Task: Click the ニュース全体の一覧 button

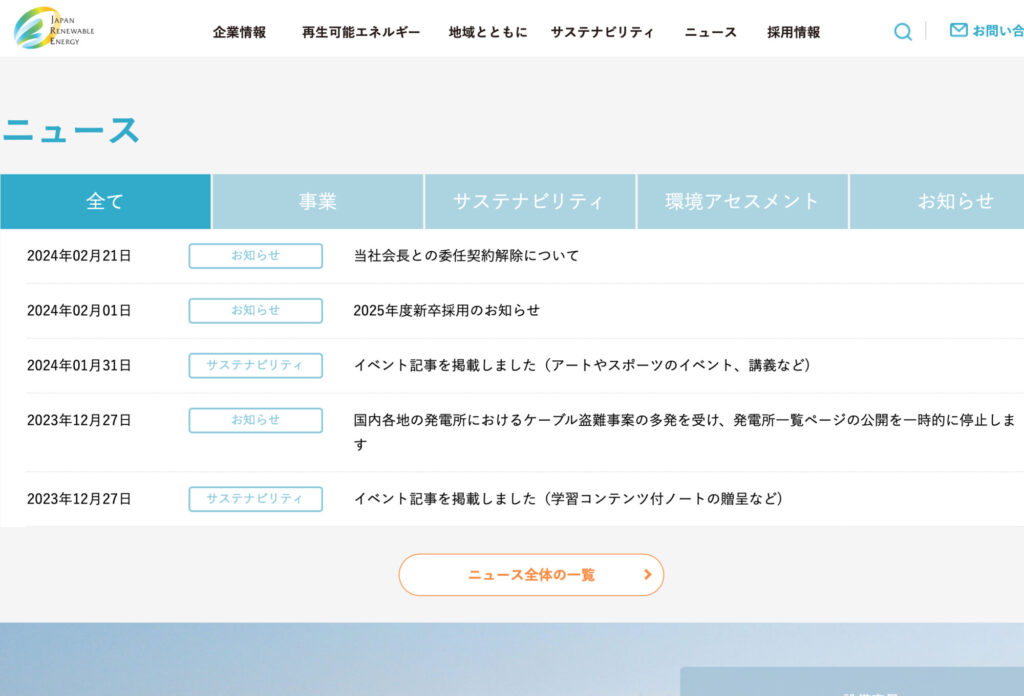Action: coord(531,575)
